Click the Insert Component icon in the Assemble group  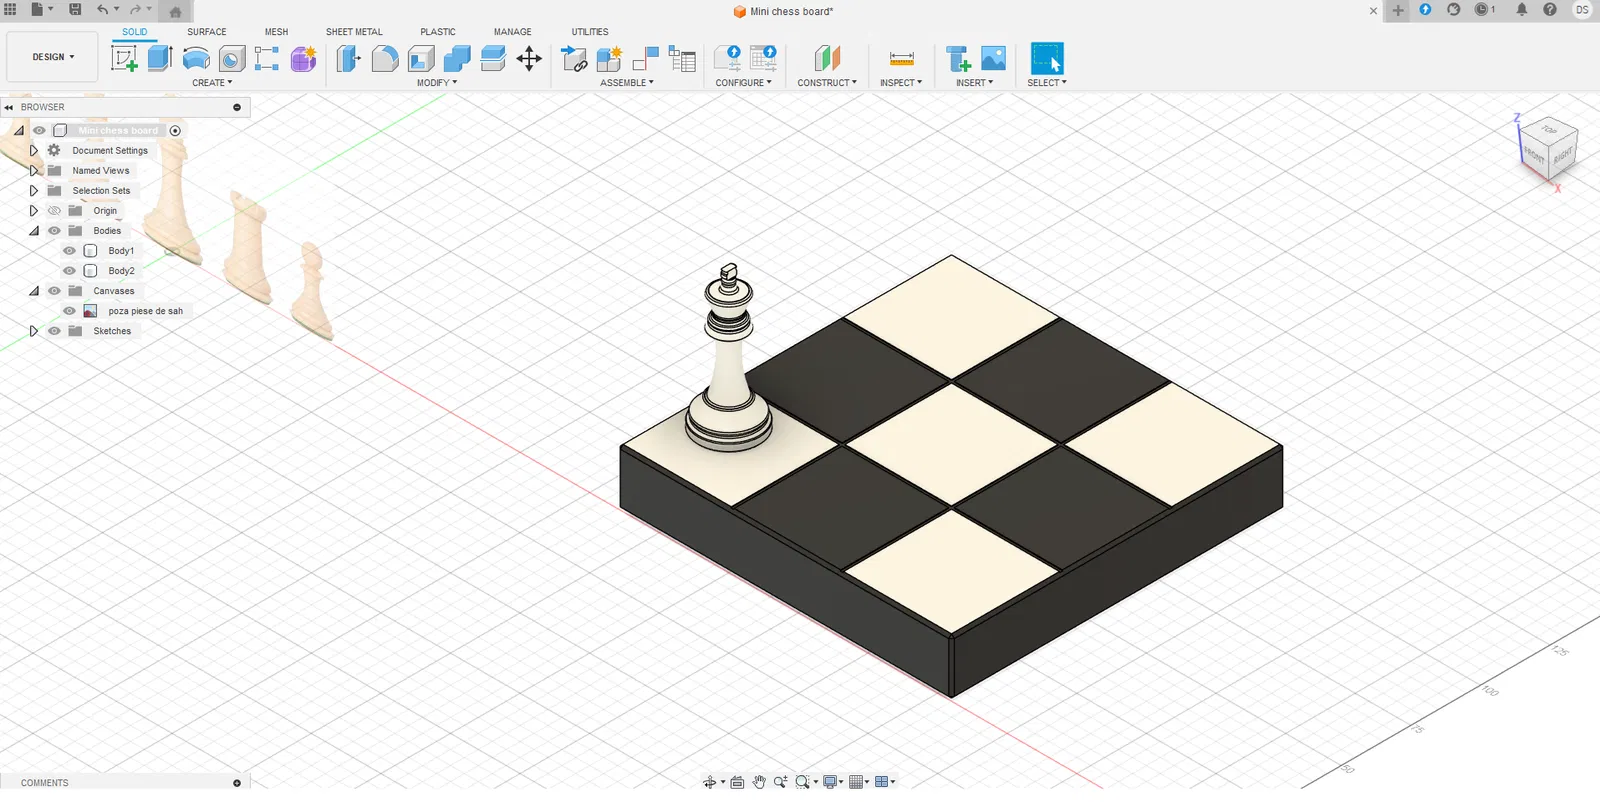pos(574,59)
